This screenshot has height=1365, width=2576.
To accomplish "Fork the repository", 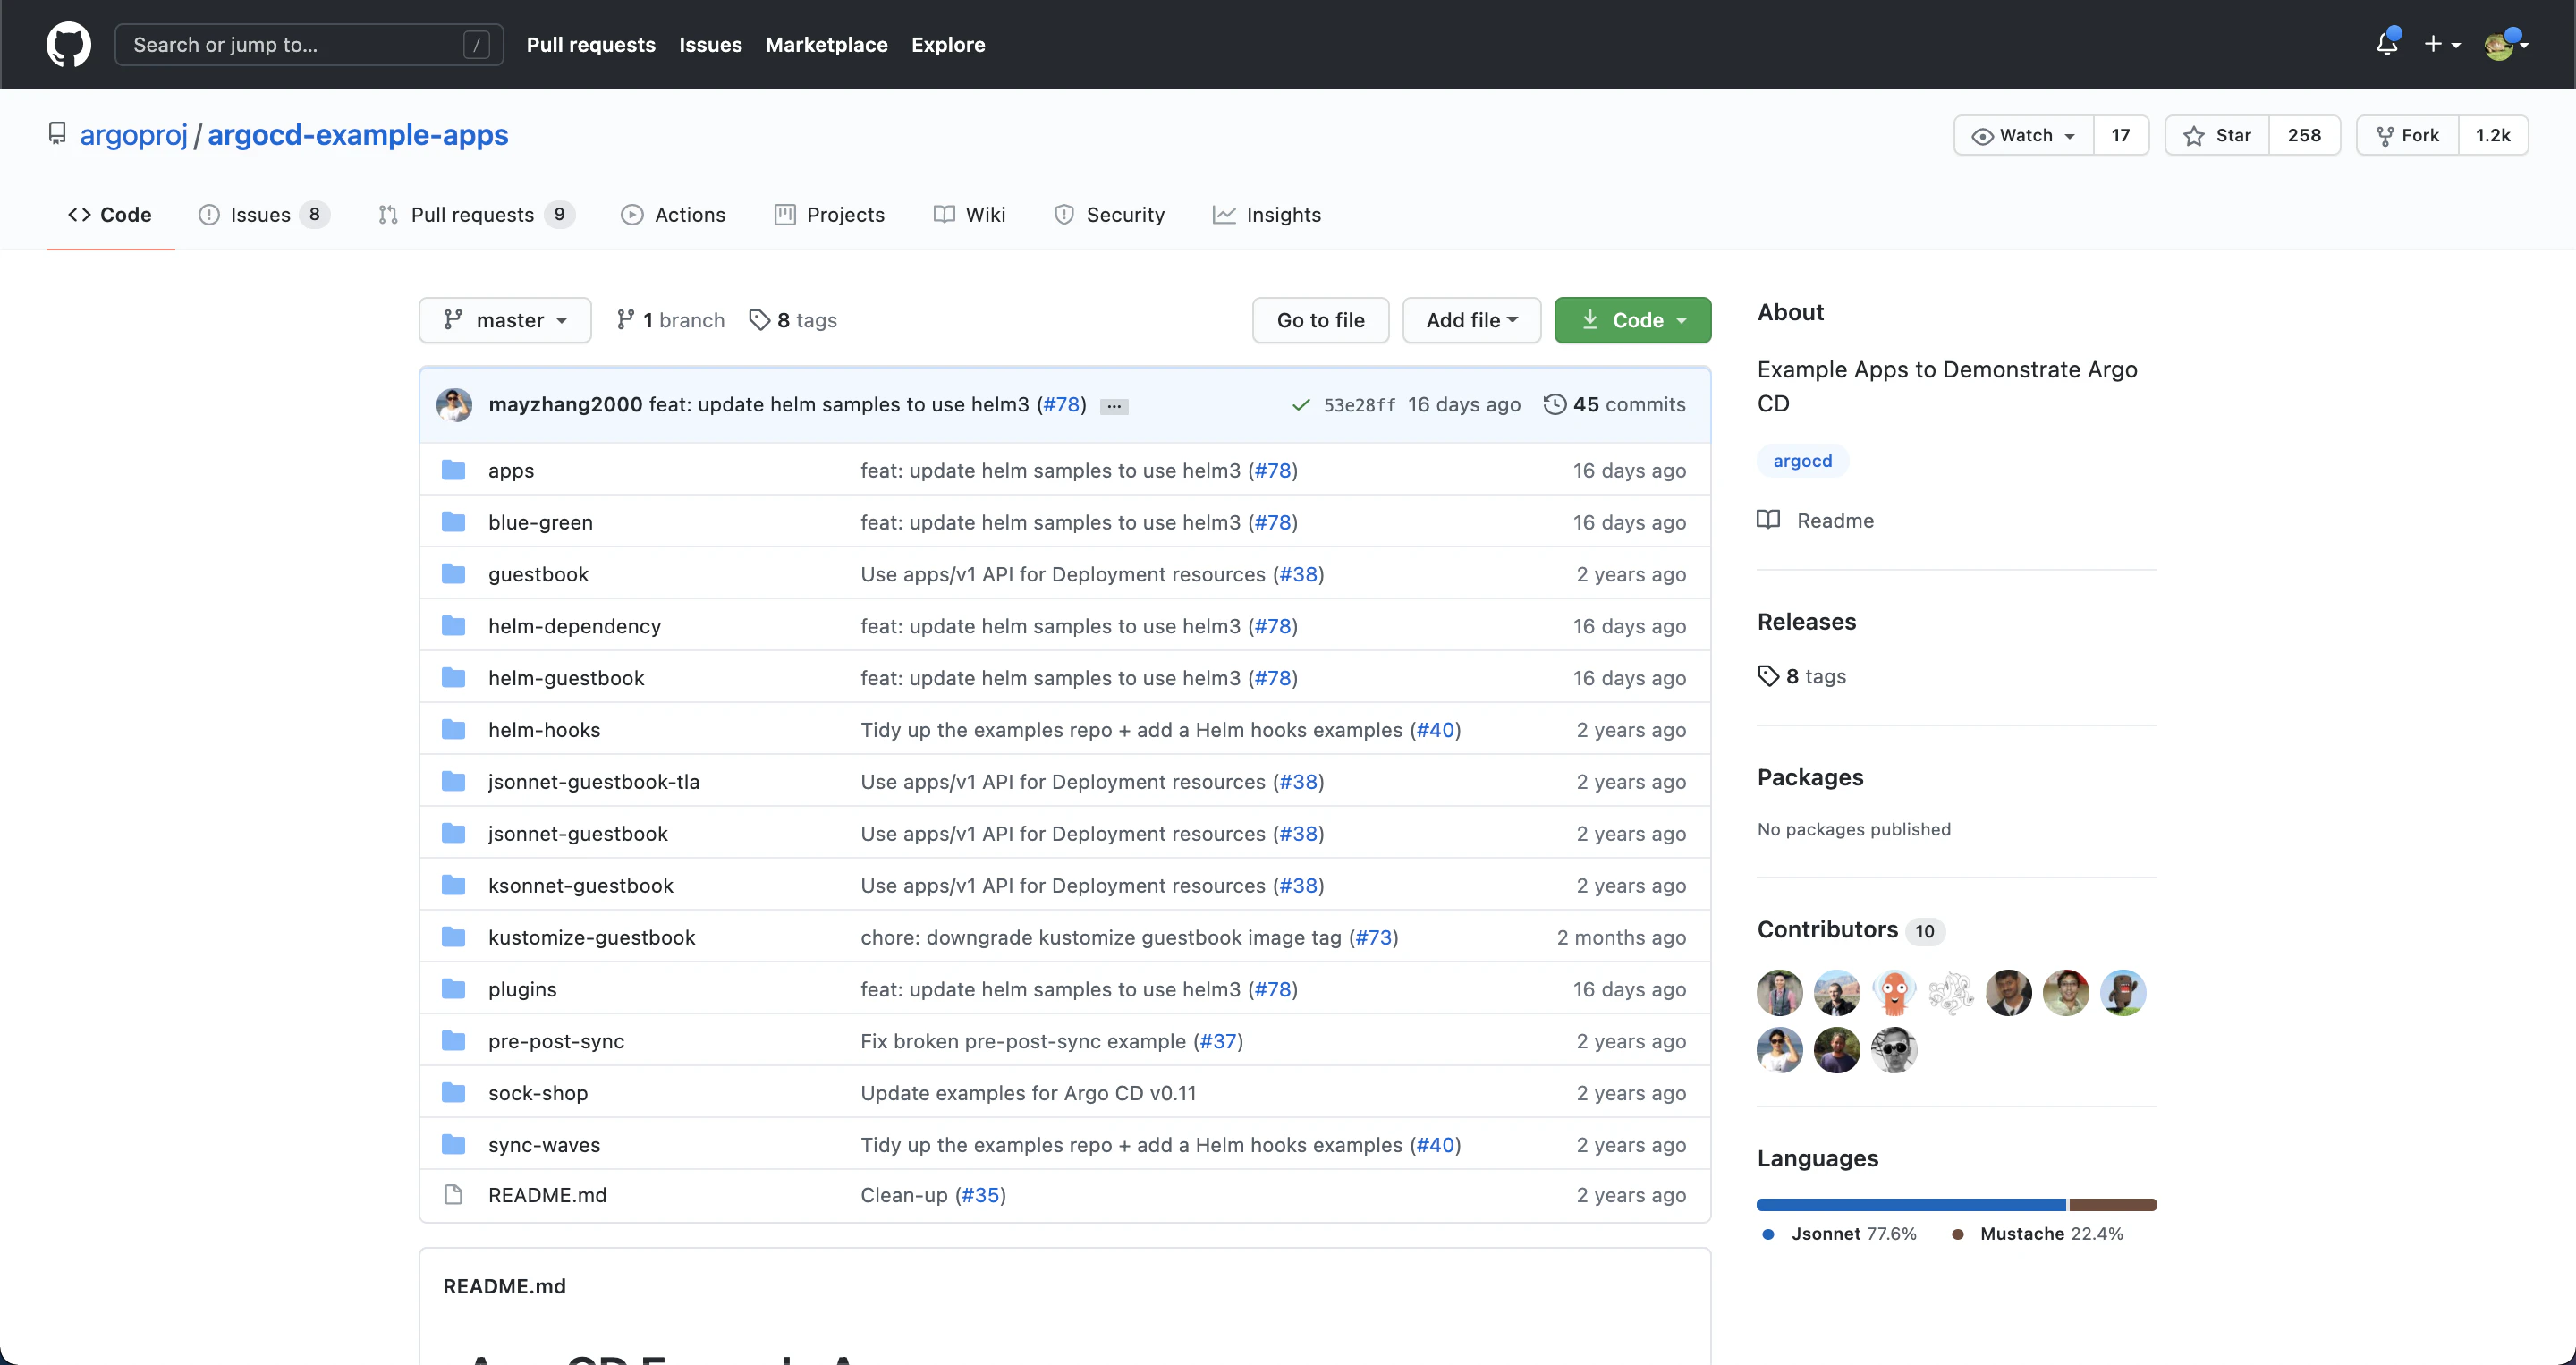I will (x=2408, y=135).
